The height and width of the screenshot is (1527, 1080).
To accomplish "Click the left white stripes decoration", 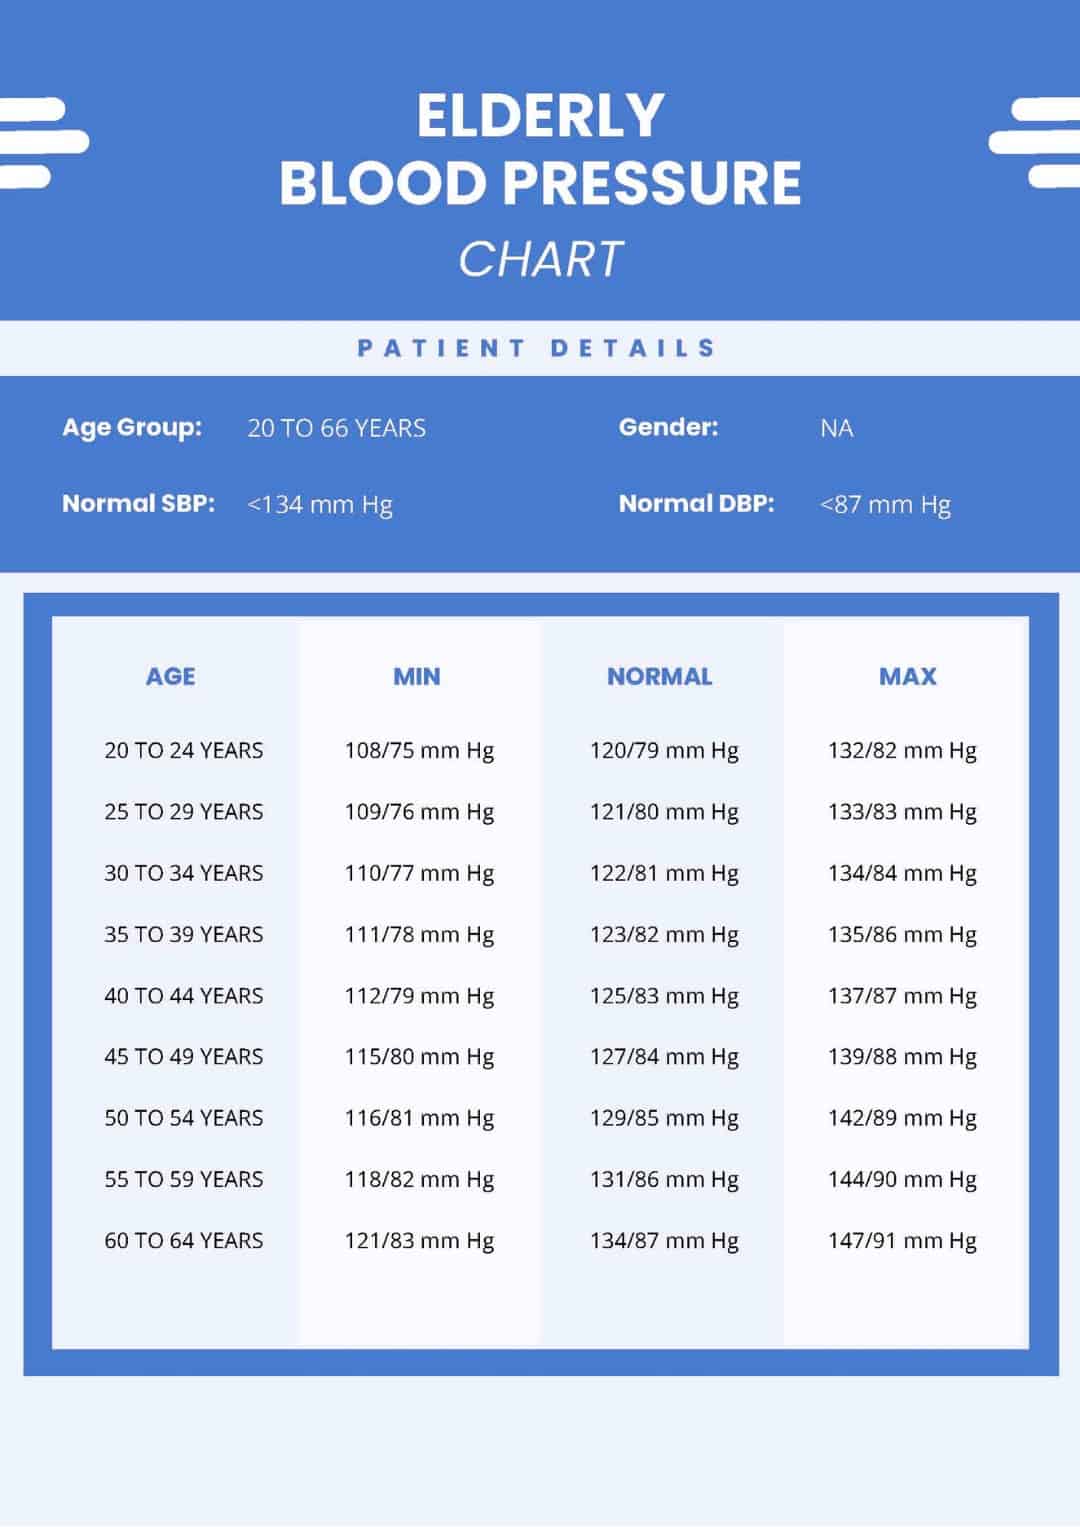I will (x=40, y=142).
